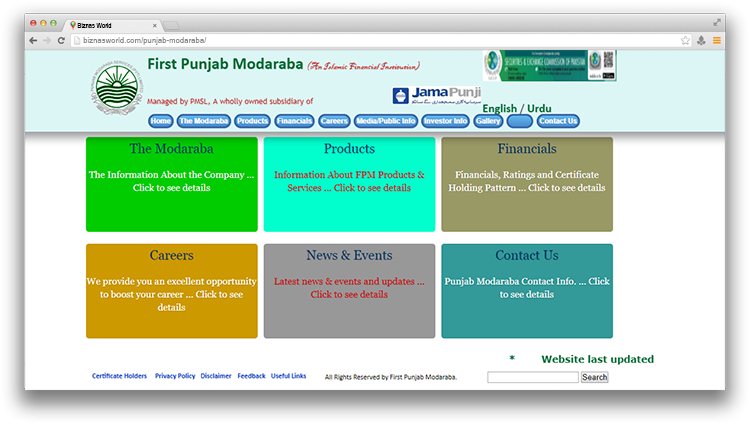Open the orange Careers tile
Image resolution: width=750 pixels, height=425 pixels.
[x=171, y=291]
